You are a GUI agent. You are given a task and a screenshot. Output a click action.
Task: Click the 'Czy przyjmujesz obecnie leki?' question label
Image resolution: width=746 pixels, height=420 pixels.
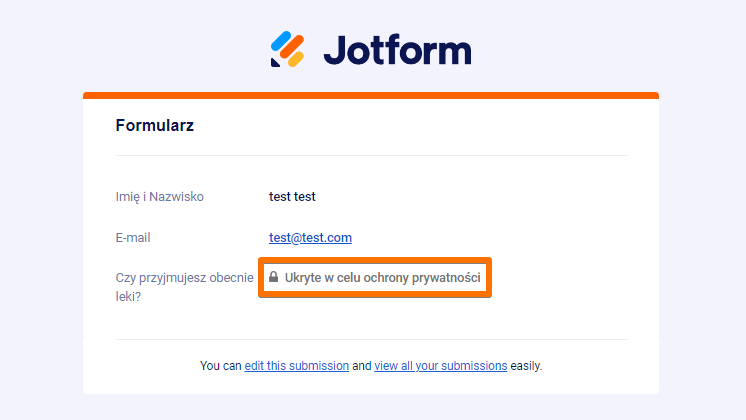[x=184, y=278]
